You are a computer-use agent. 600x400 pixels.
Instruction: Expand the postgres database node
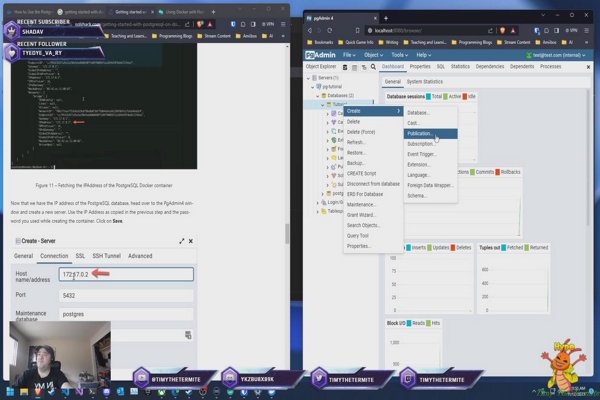coord(323,194)
